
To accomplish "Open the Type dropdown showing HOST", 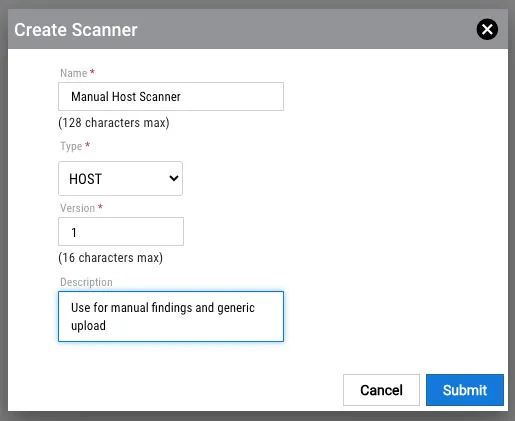I will (120, 179).
